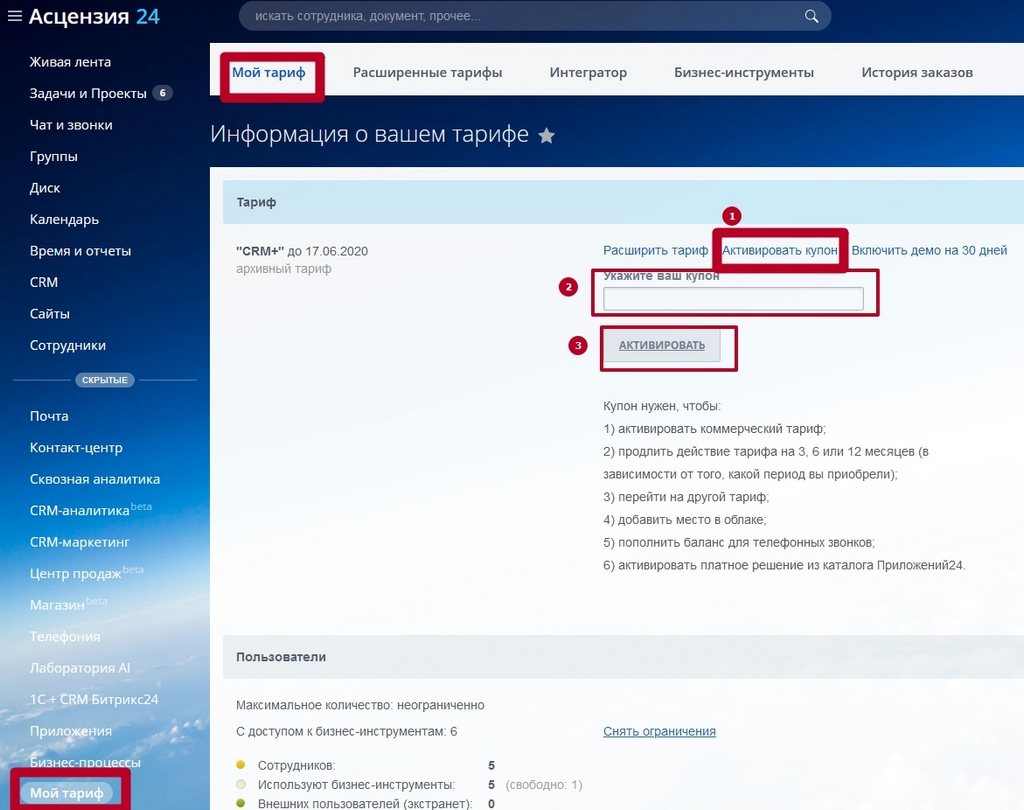Open Живая лента in sidebar
Viewport: 1024px width, 810px height.
tap(70, 62)
